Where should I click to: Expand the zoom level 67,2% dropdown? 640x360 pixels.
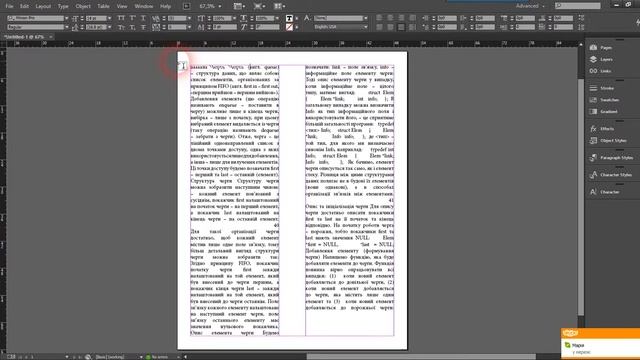point(220,7)
